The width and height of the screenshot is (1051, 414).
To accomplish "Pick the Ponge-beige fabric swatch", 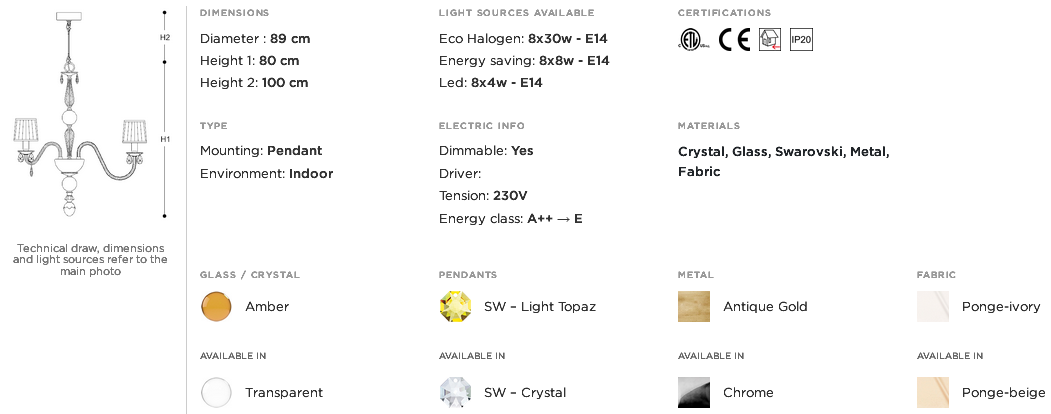I will pyautogui.click(x=933, y=393).
